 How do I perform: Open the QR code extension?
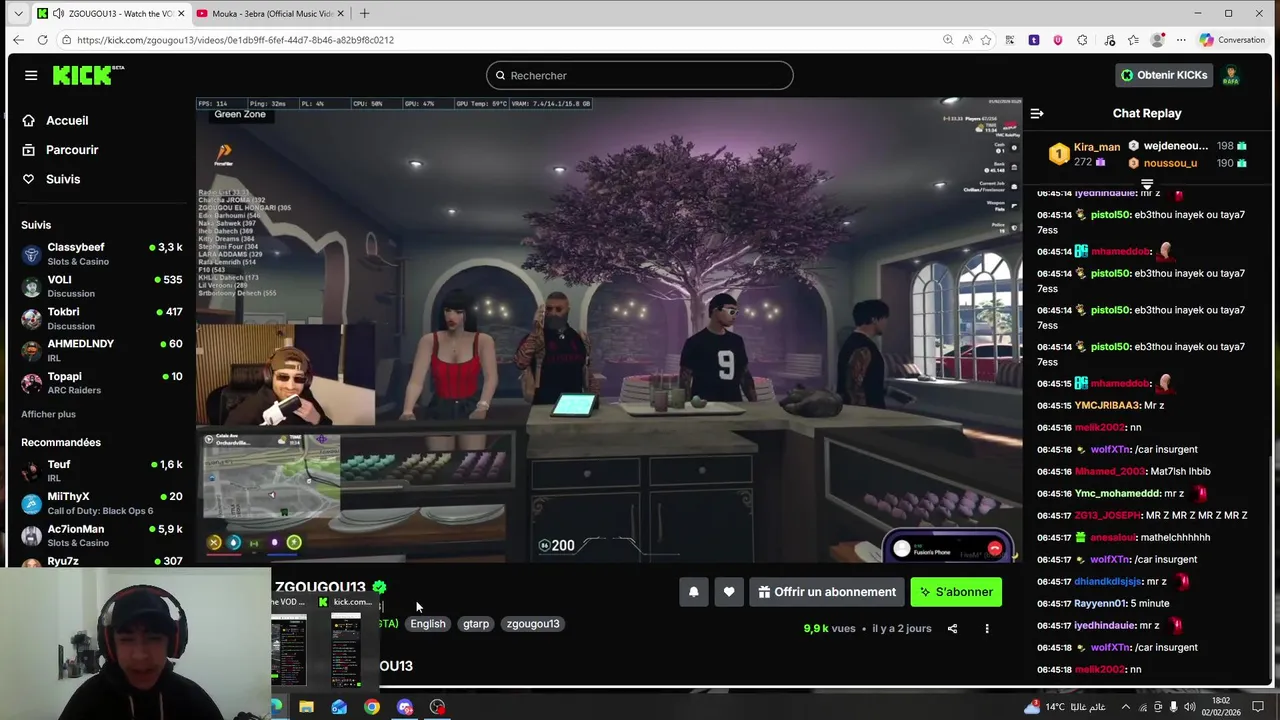1010,40
